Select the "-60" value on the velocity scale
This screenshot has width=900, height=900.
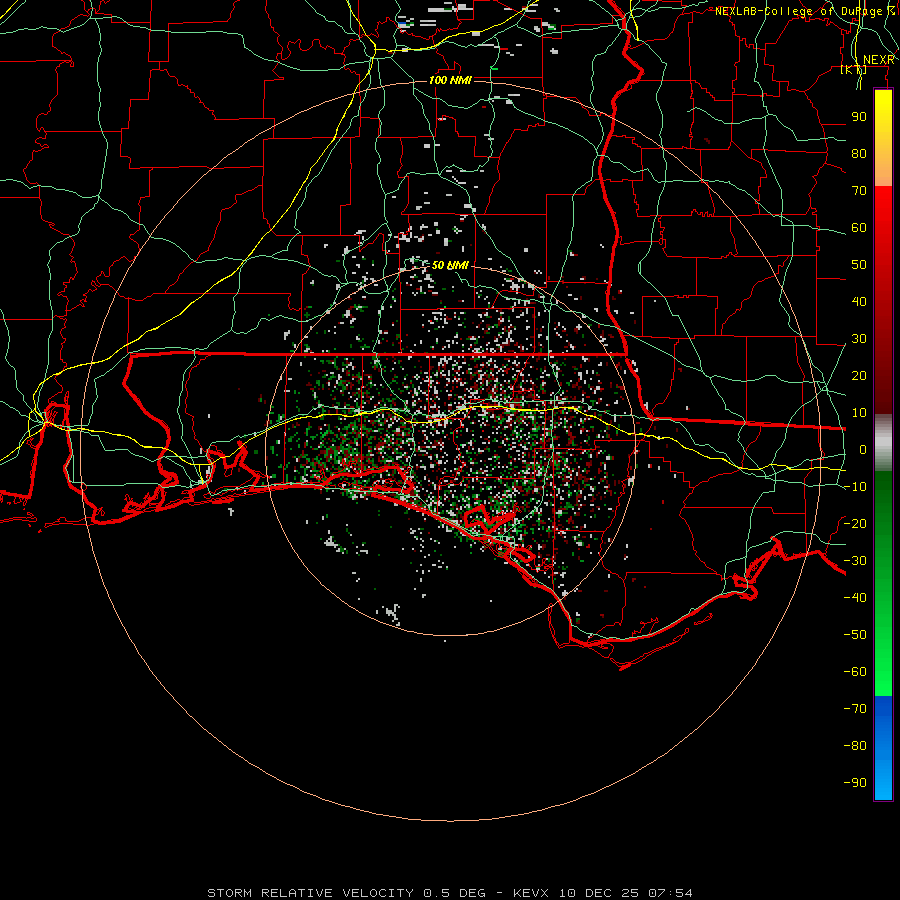tap(855, 672)
